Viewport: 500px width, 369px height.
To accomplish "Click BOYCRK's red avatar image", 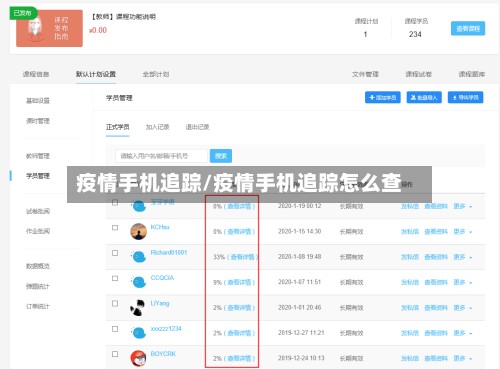I will (x=138, y=358).
